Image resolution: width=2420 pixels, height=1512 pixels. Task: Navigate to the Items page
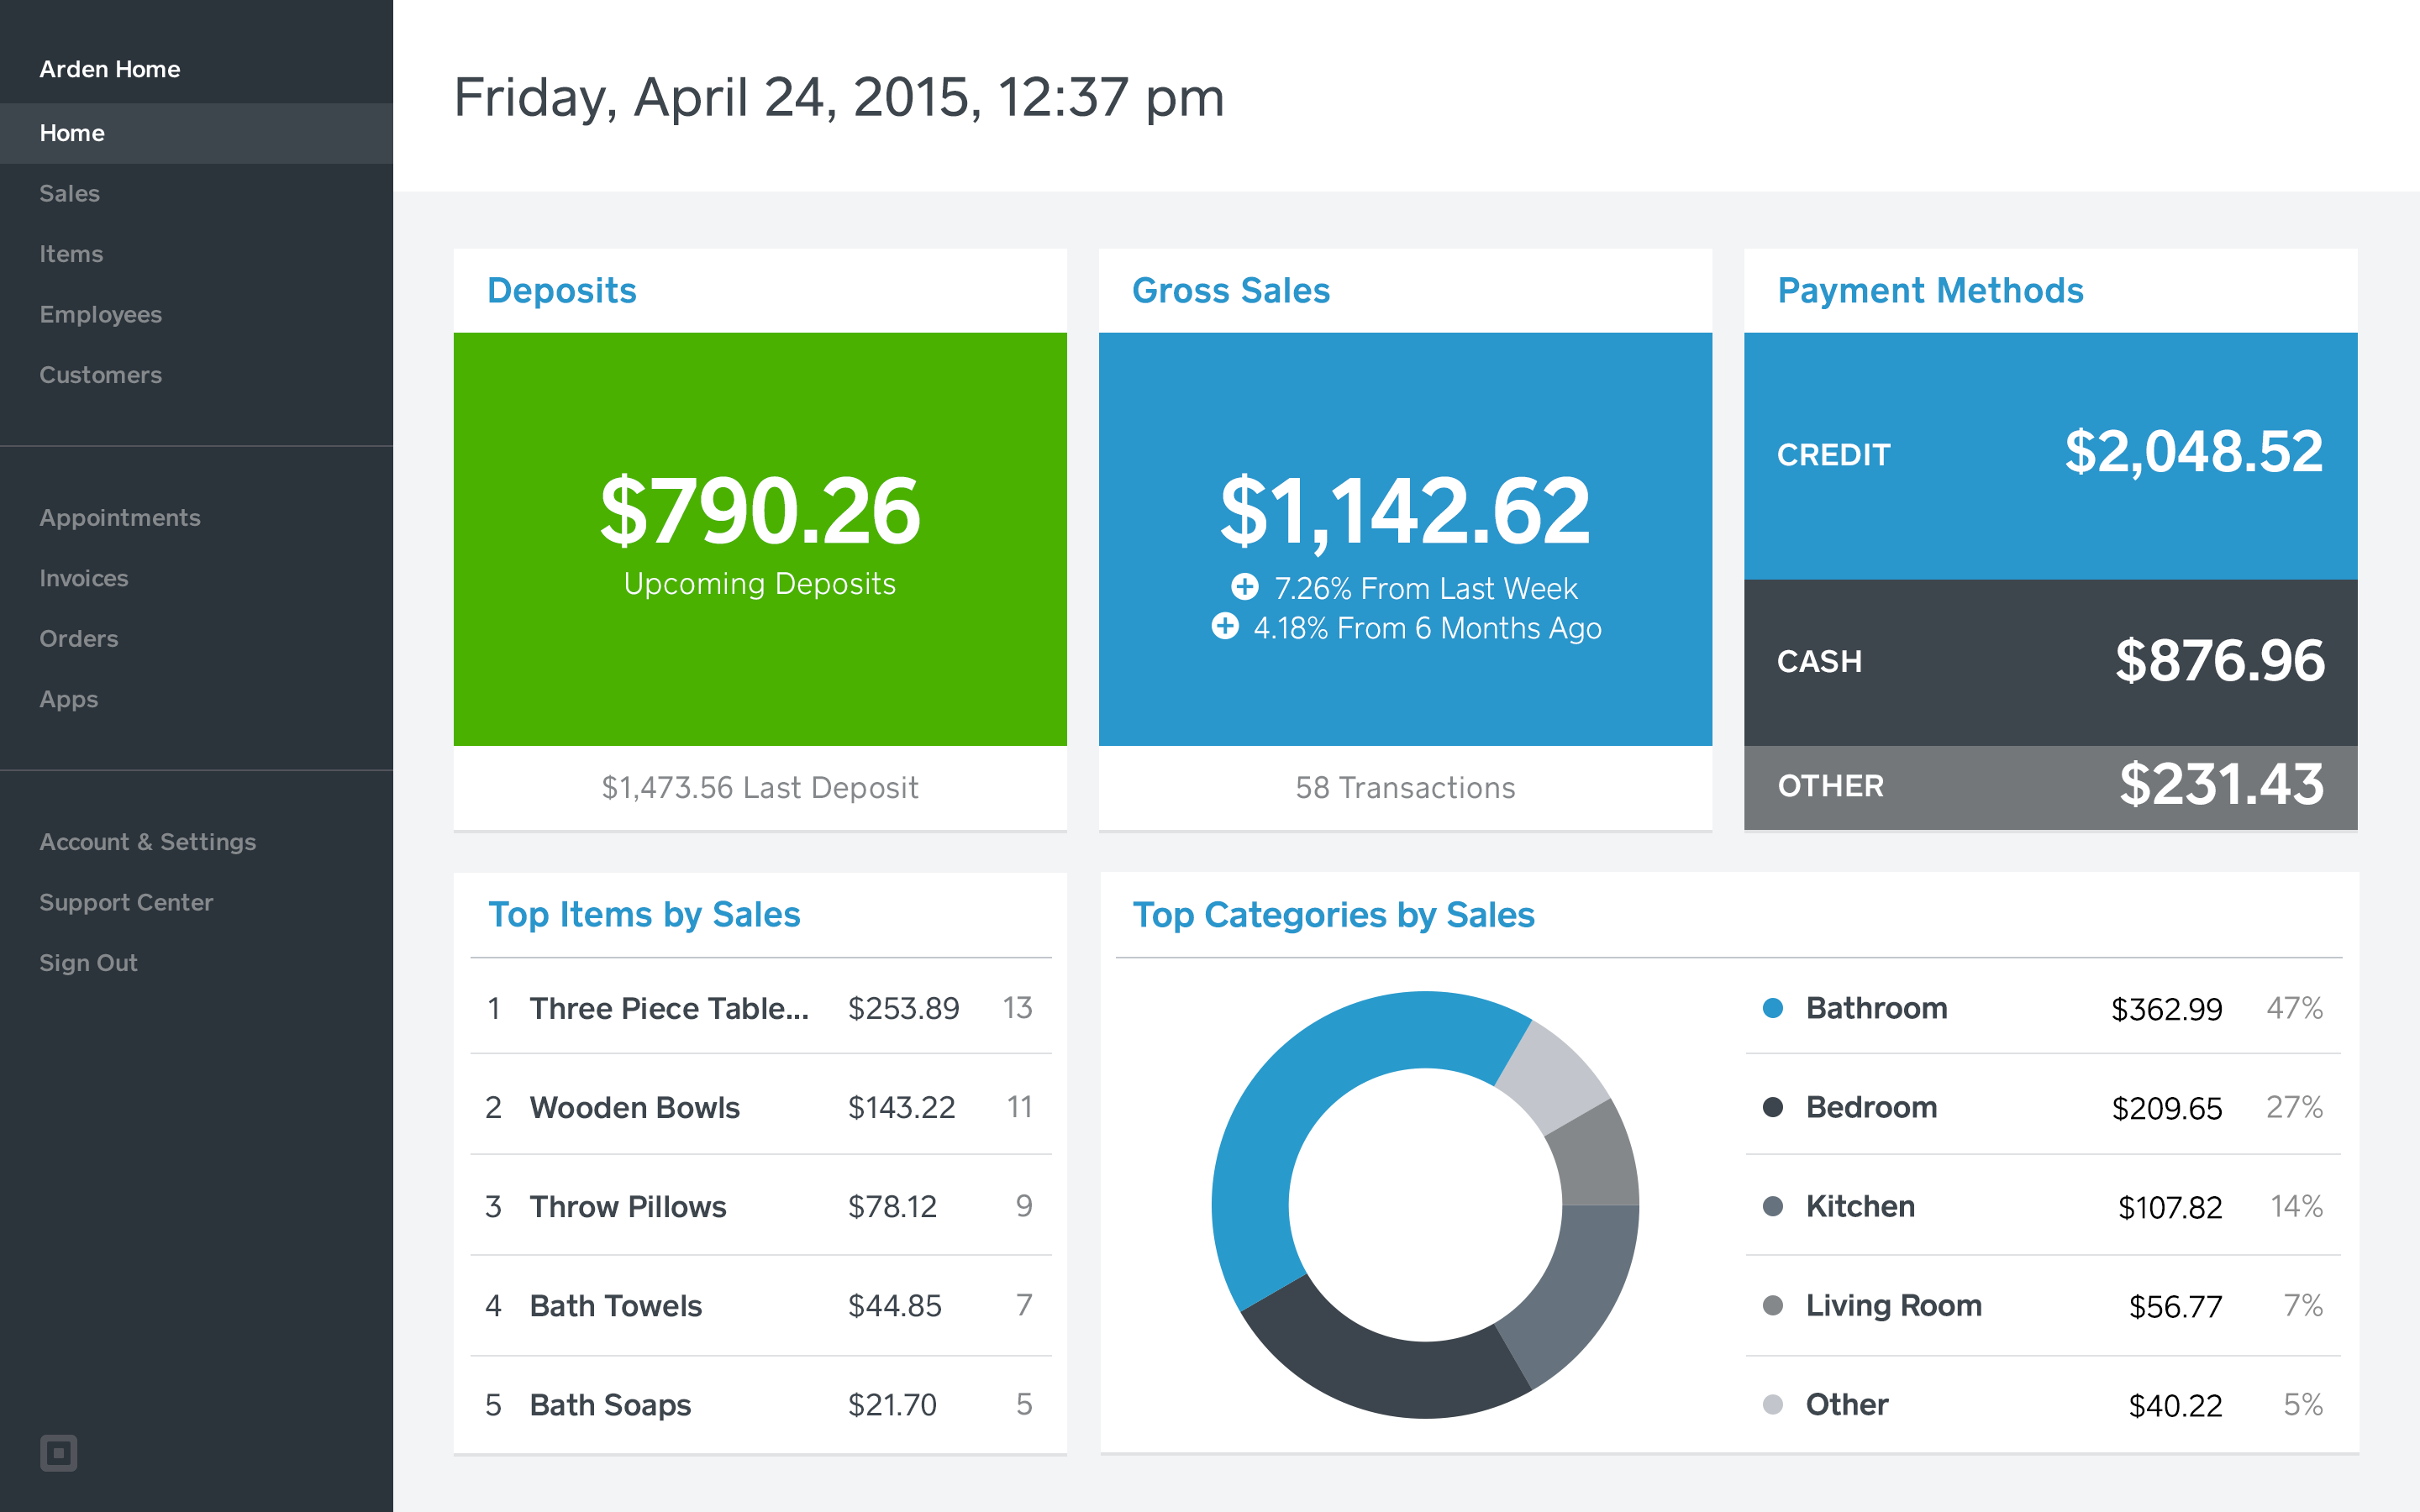coord(70,253)
